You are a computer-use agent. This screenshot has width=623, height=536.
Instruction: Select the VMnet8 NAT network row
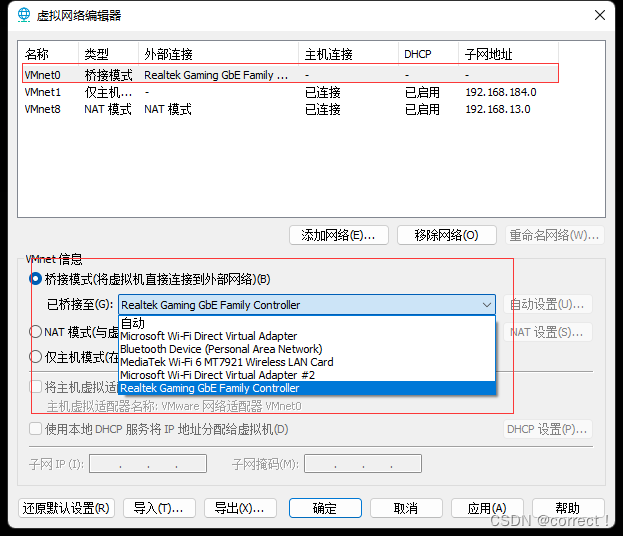pyautogui.click(x=290, y=109)
